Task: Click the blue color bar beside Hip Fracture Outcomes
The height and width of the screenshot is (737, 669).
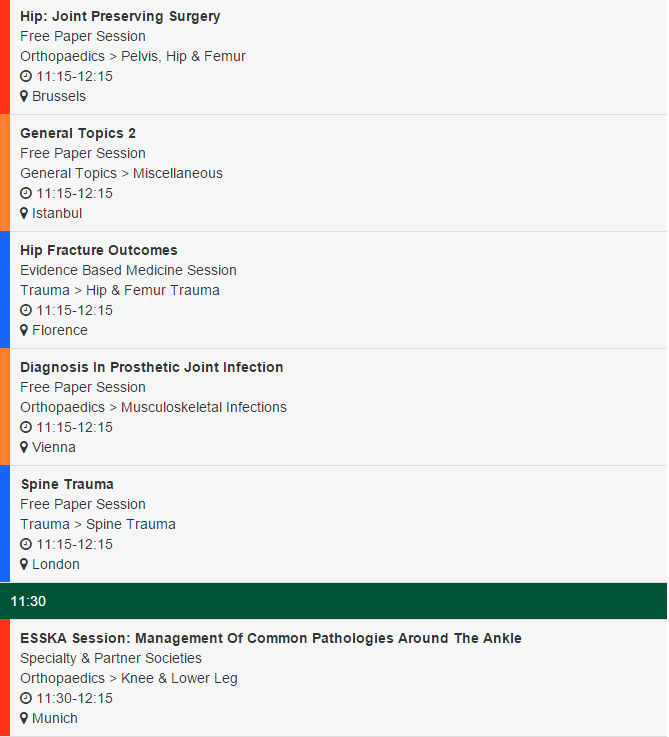Action: [x=5, y=290]
